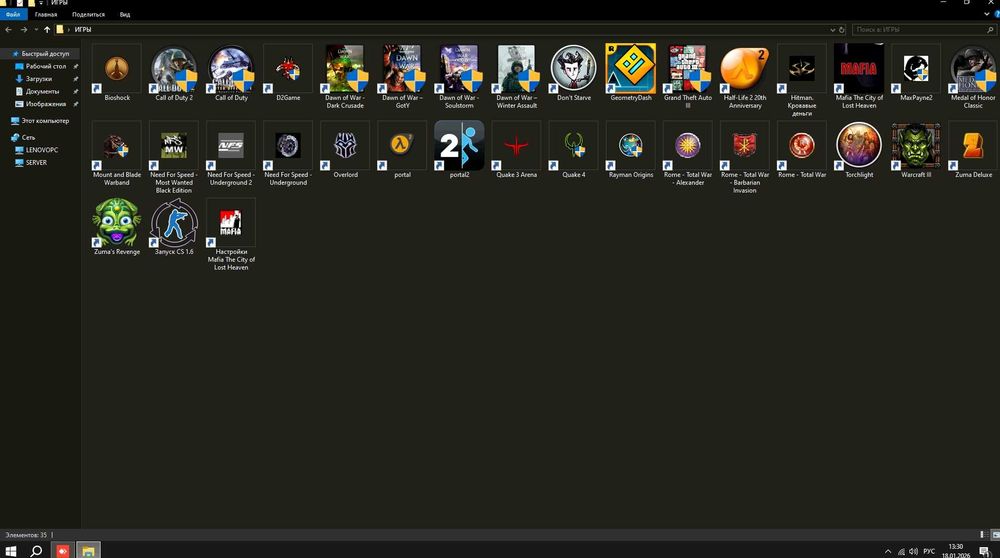1000x558 pixels.
Task: Open the Windows Start menu
Action: (x=11, y=550)
